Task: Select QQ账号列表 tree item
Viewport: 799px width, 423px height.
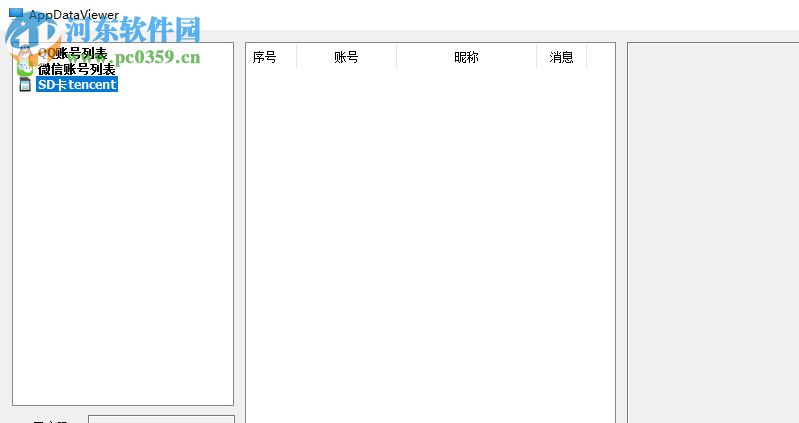Action: coord(72,54)
